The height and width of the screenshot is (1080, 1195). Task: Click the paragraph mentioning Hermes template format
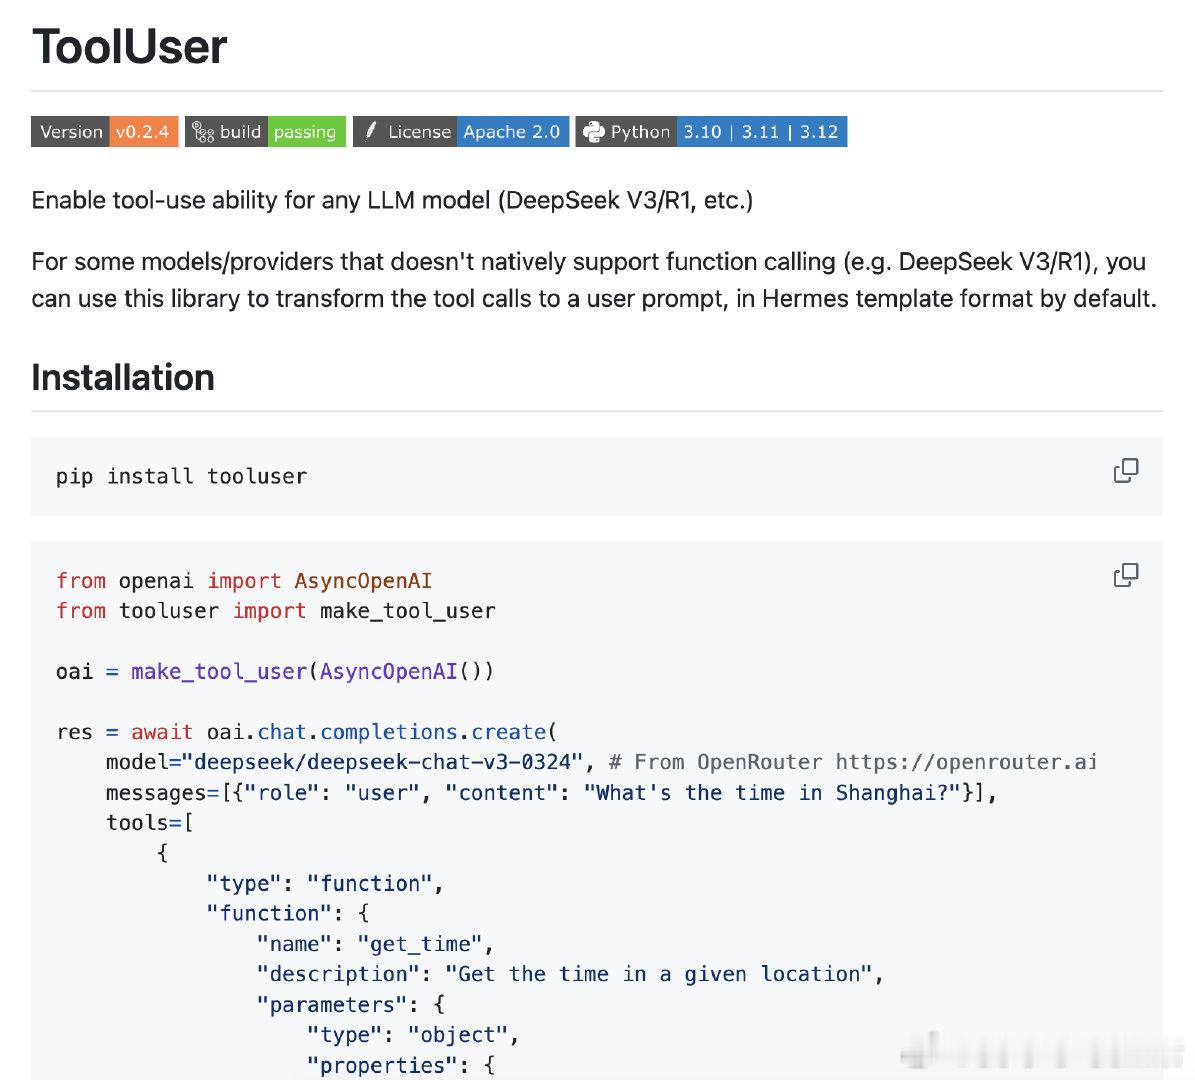[x=594, y=280]
